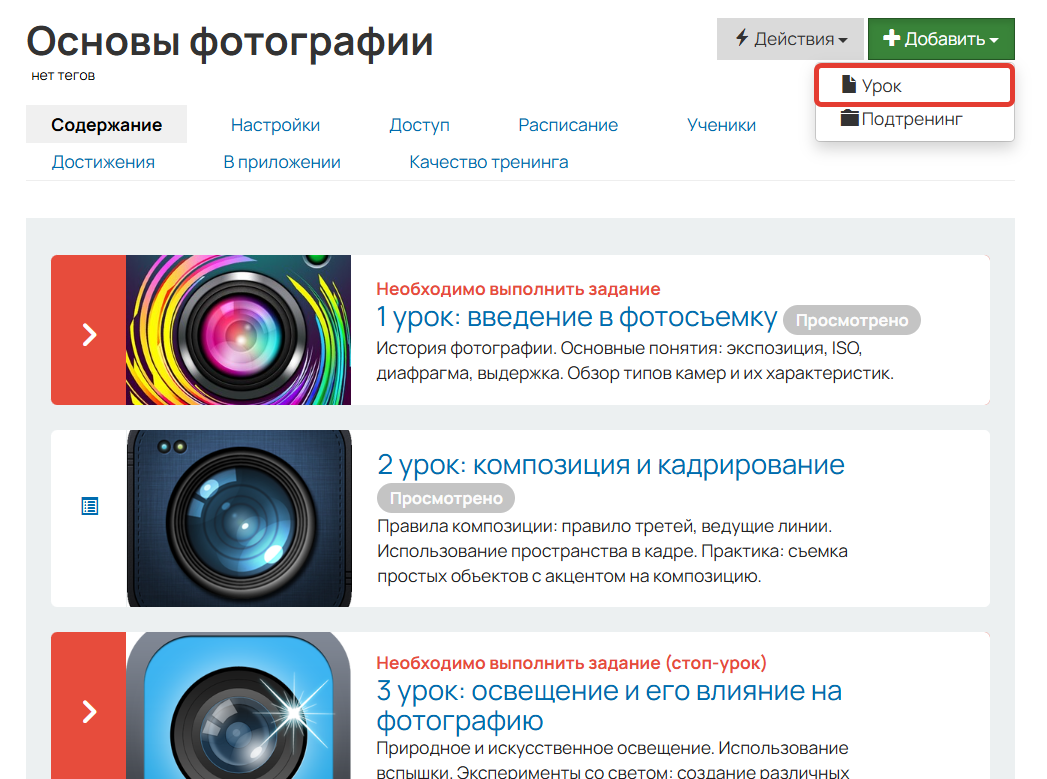Open link 1 урок: введение в фотосъемку
1047x779 pixels.
coord(576,317)
